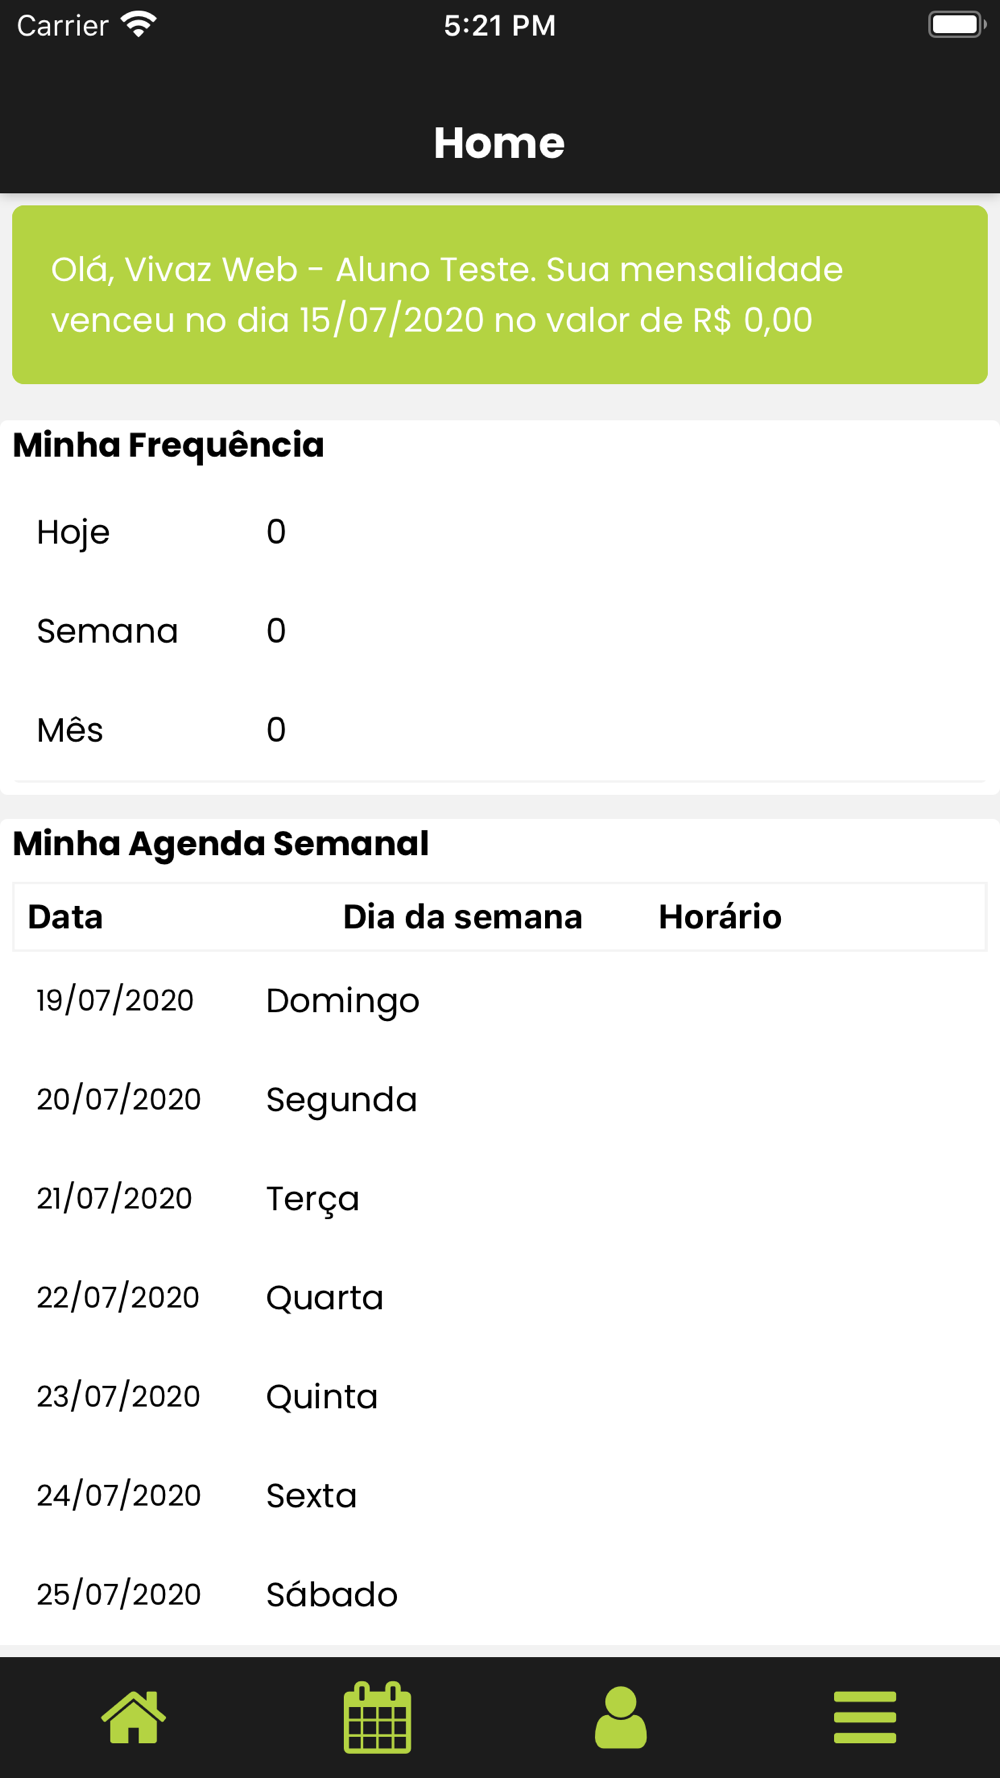Open the hamburger menu icon
1000x1778 pixels.
click(x=865, y=1717)
